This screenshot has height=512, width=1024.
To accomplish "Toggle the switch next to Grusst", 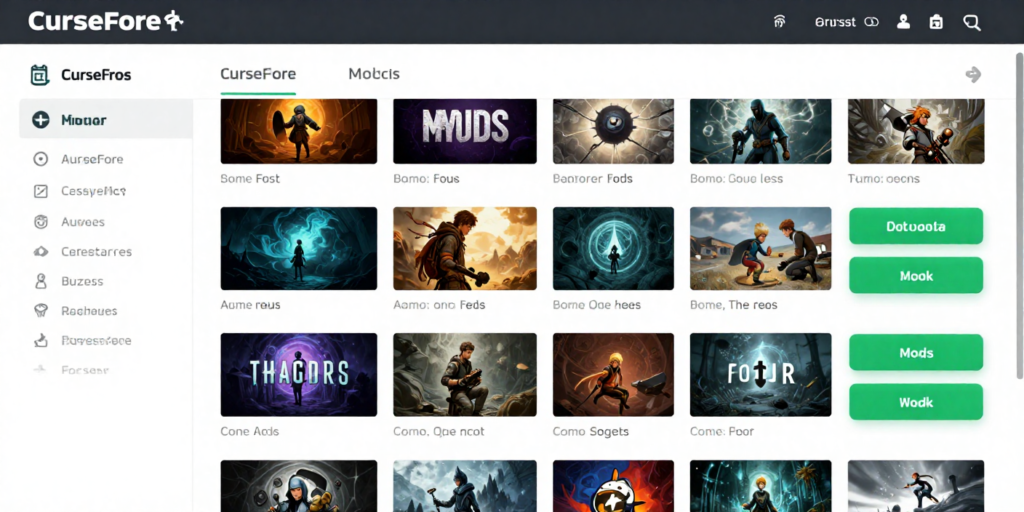I will click(871, 22).
